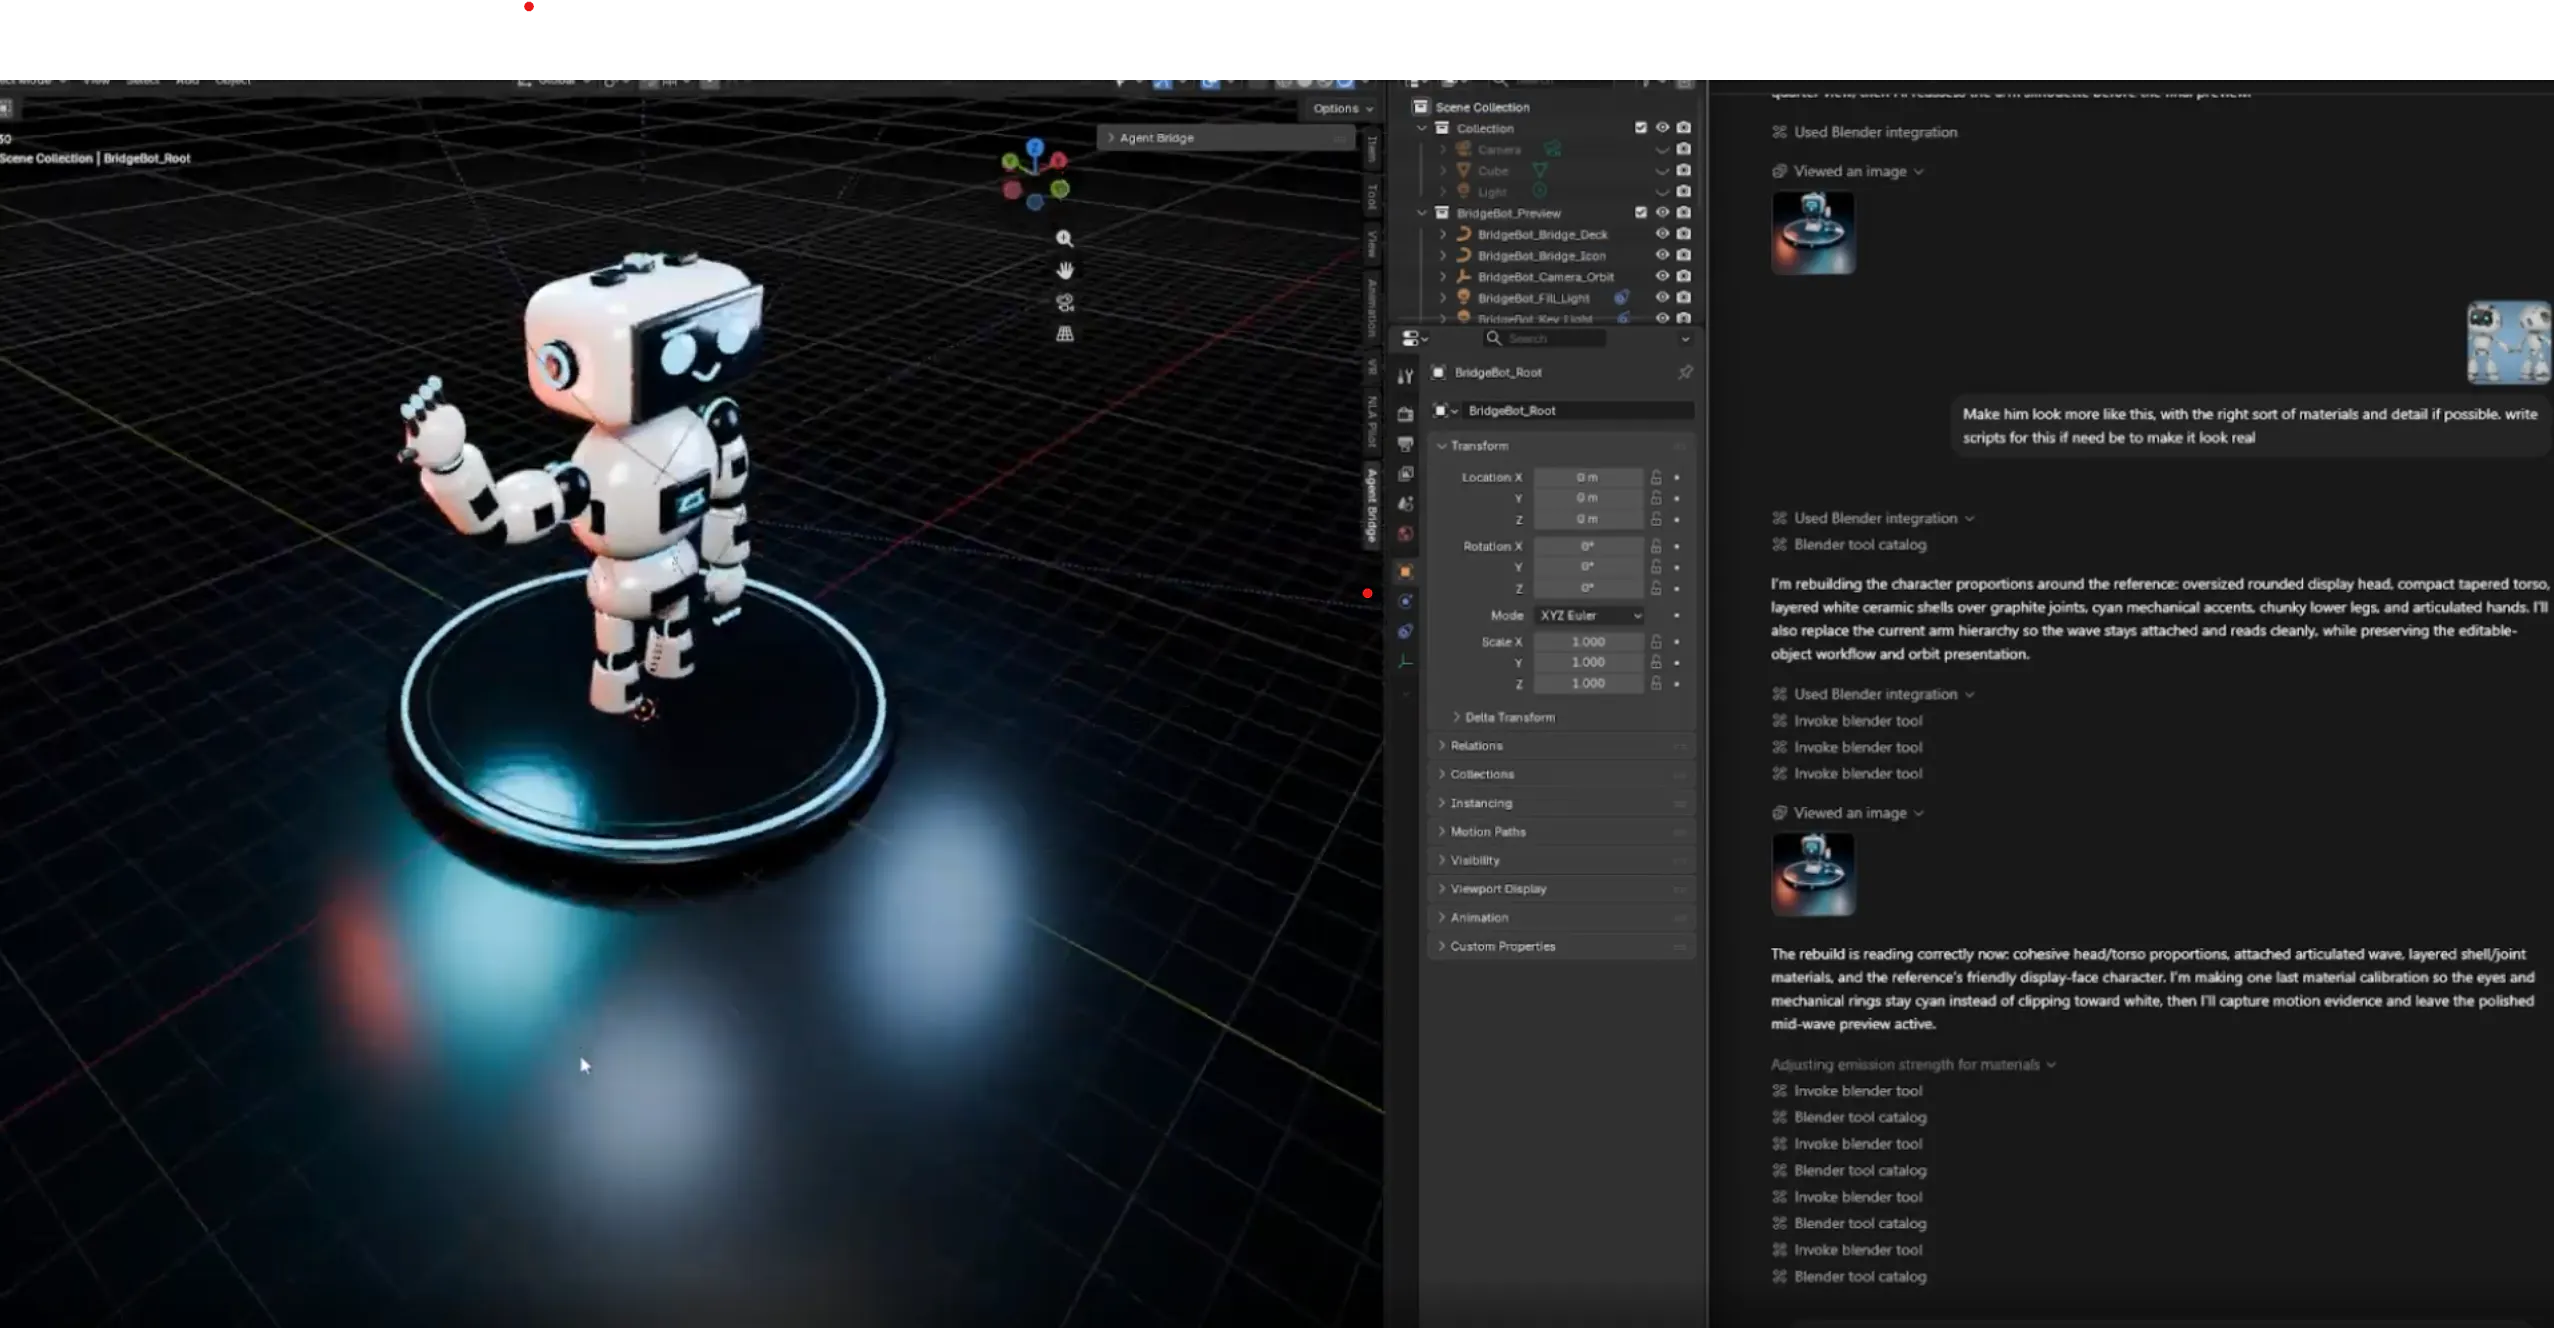Expand 'Adjusting emission strength for materials' details
Viewport: 2554px width, 1328px height.
pyautogui.click(x=1912, y=1065)
